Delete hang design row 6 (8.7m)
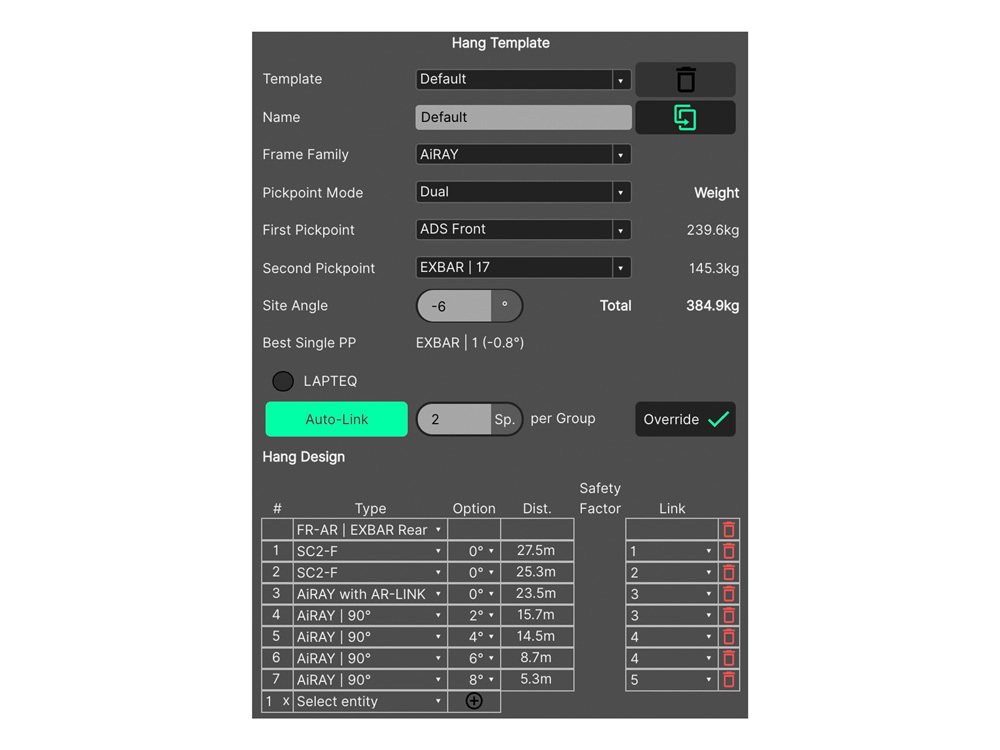1000x750 pixels. pos(728,658)
